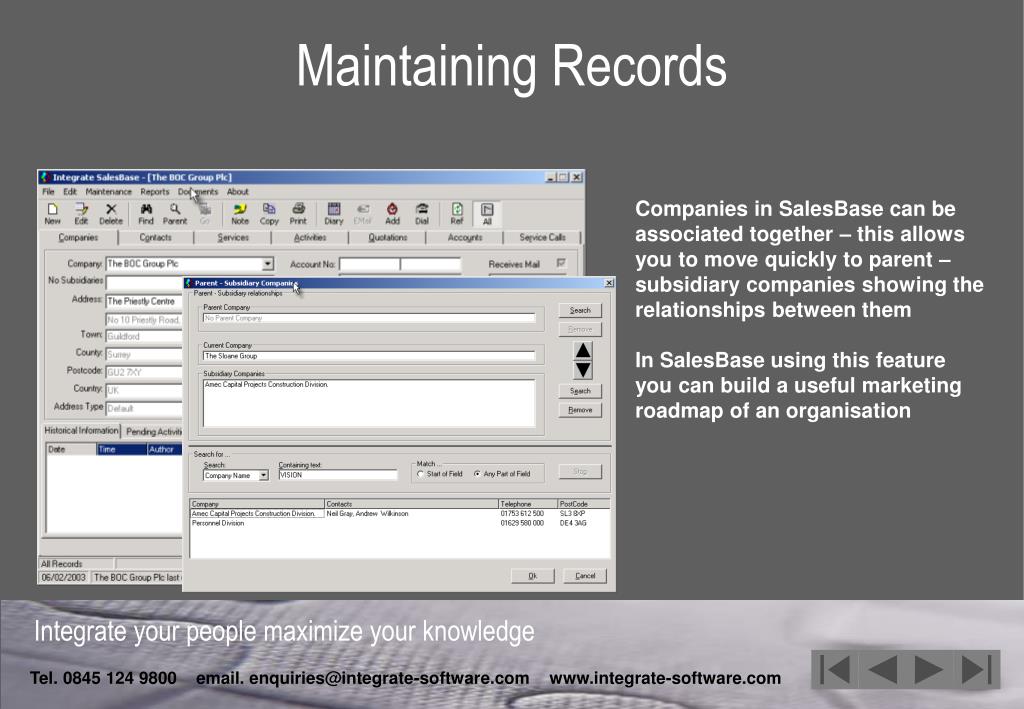Switch to the Quotations tab
Viewport: 1024px width, 709px height.
coord(387,238)
